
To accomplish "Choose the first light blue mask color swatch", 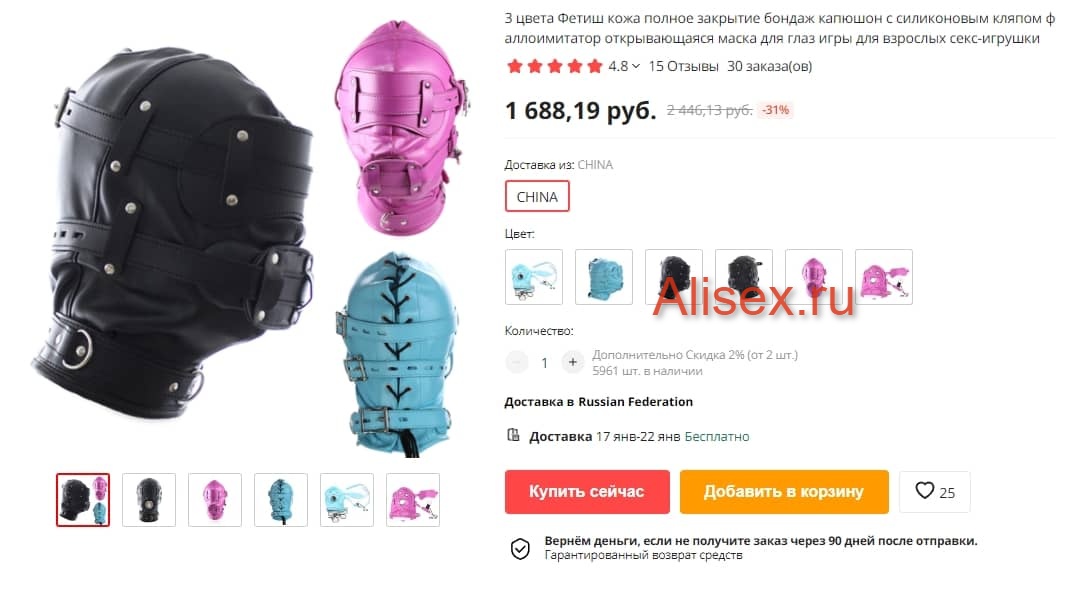I will click(x=534, y=277).
